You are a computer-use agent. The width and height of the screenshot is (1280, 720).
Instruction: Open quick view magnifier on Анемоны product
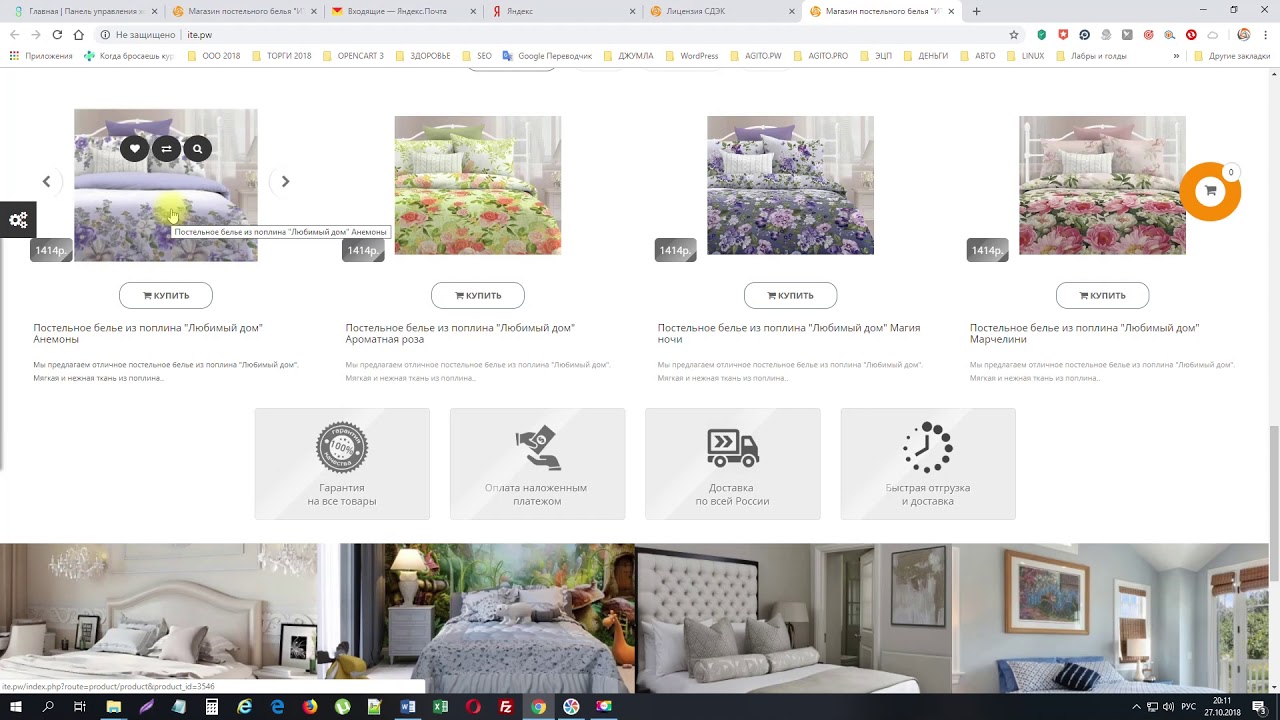coord(198,149)
